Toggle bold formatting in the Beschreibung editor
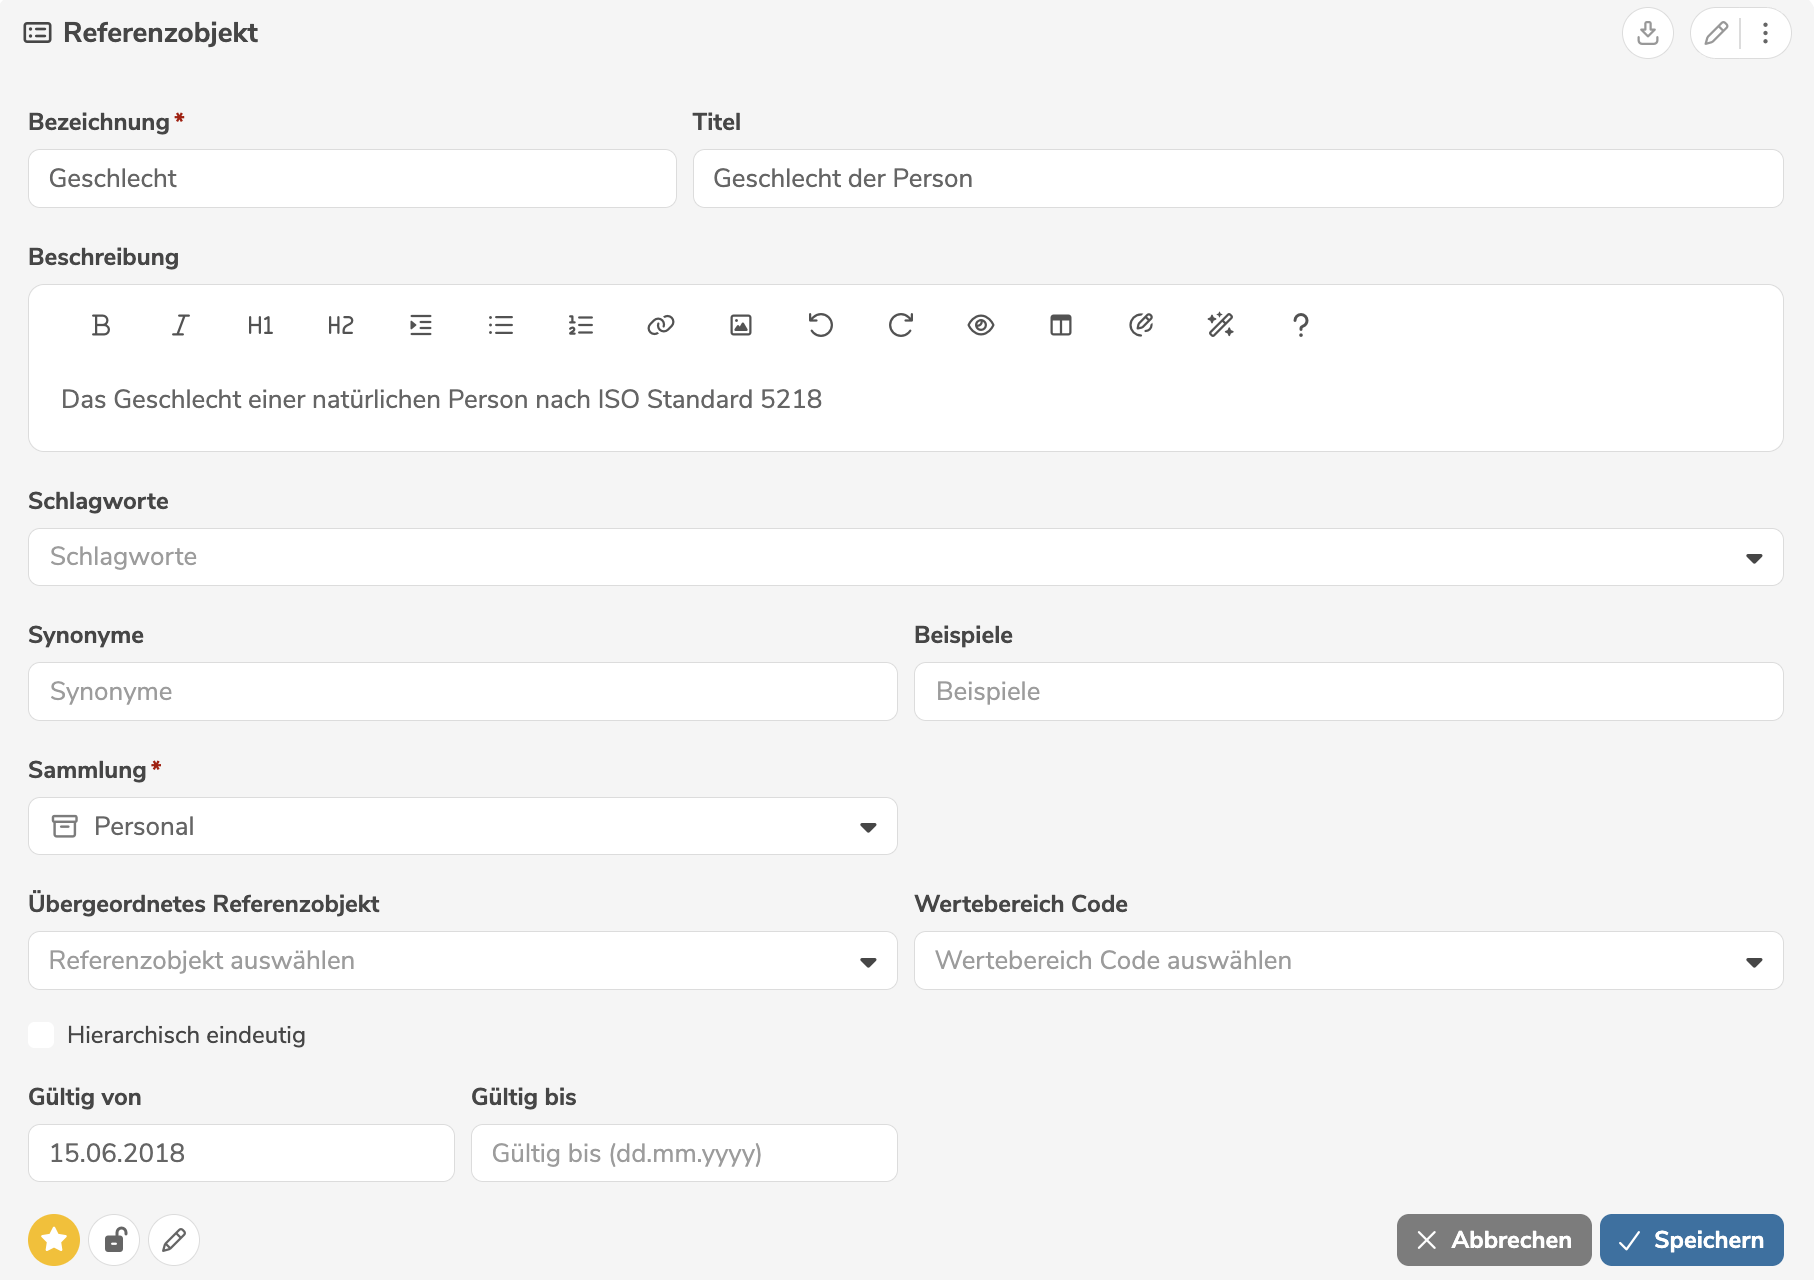This screenshot has width=1814, height=1280. coord(101,325)
